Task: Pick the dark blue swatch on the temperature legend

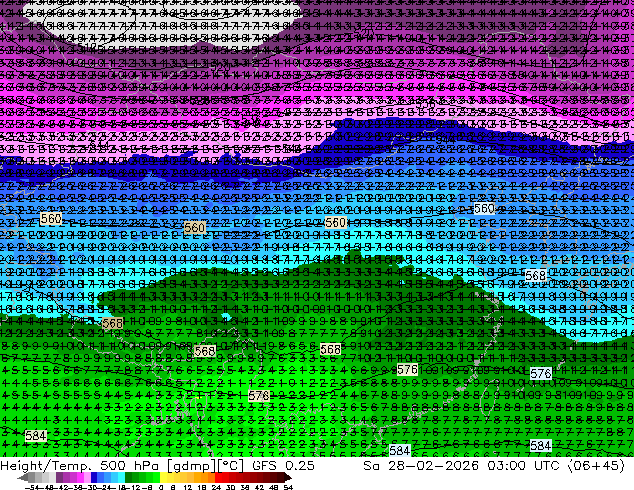Action: 94,478
